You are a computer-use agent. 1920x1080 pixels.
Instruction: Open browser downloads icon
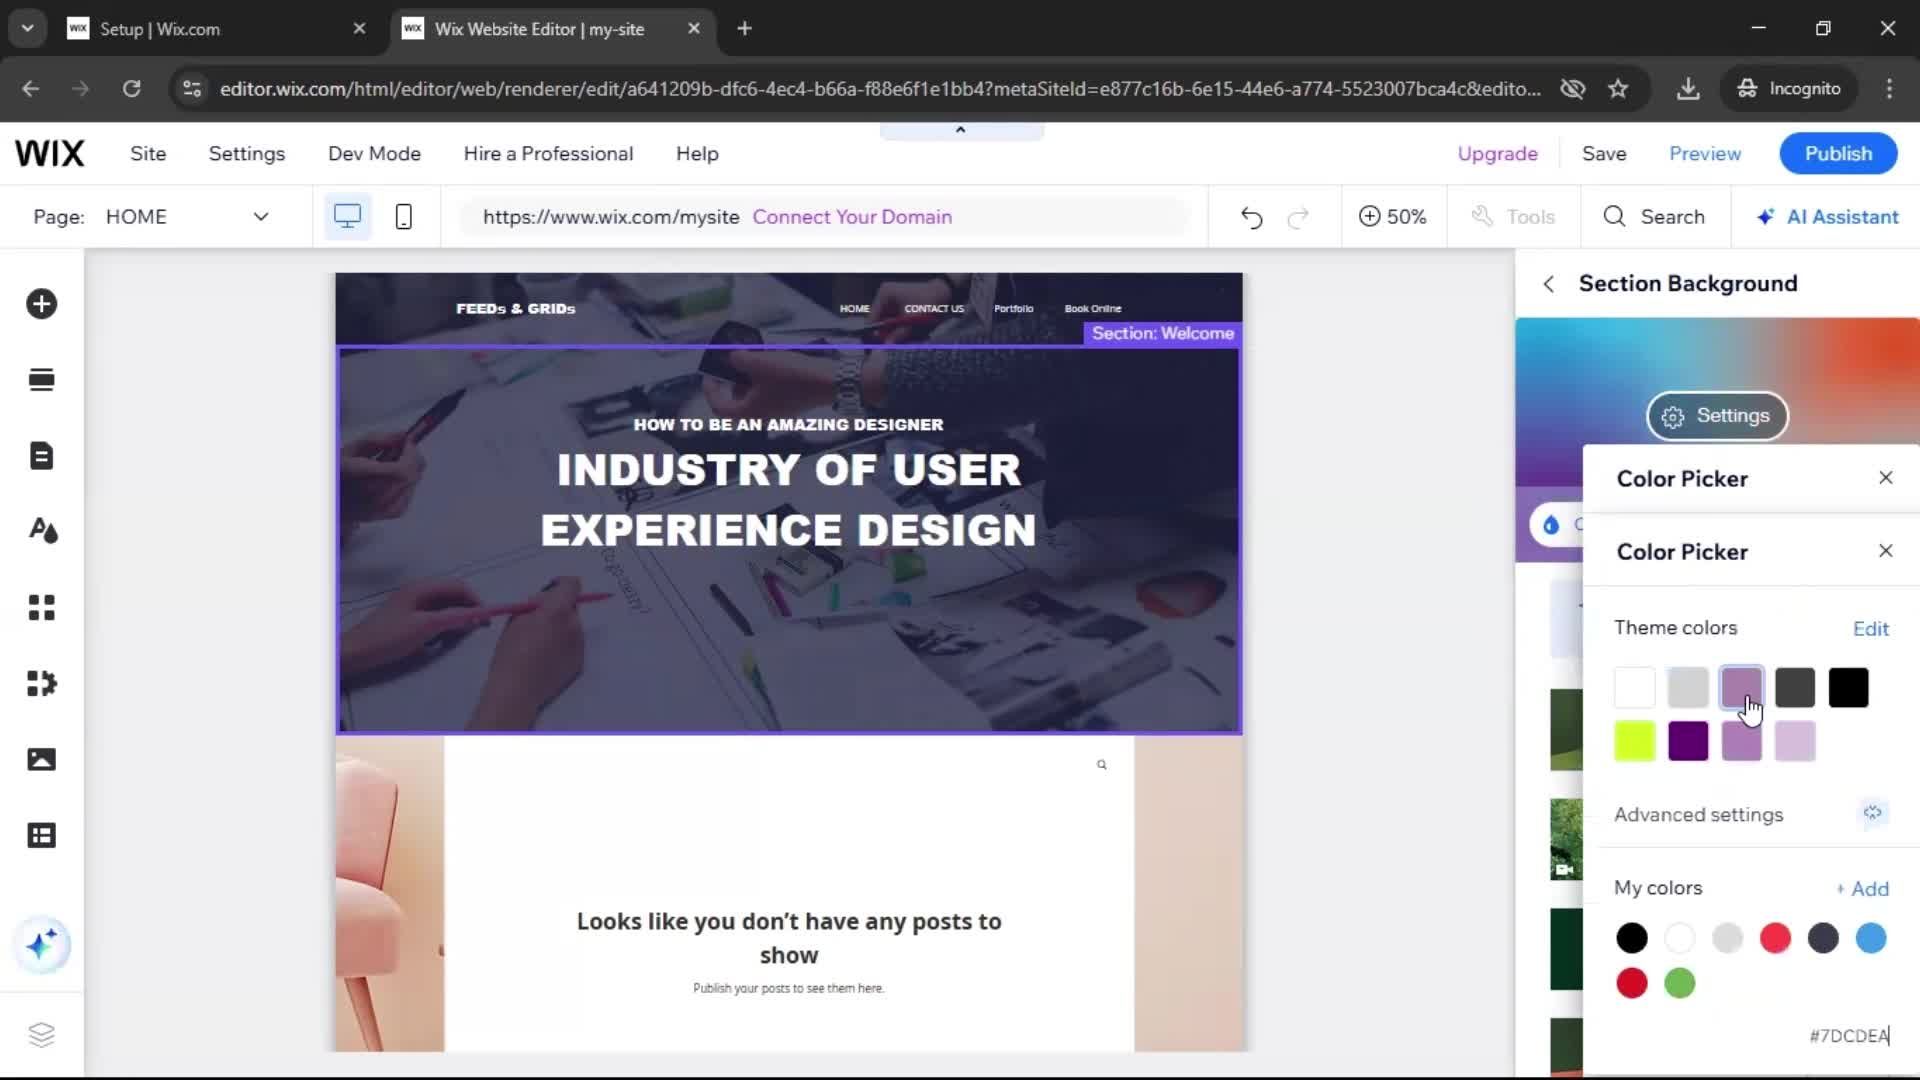coord(1688,89)
